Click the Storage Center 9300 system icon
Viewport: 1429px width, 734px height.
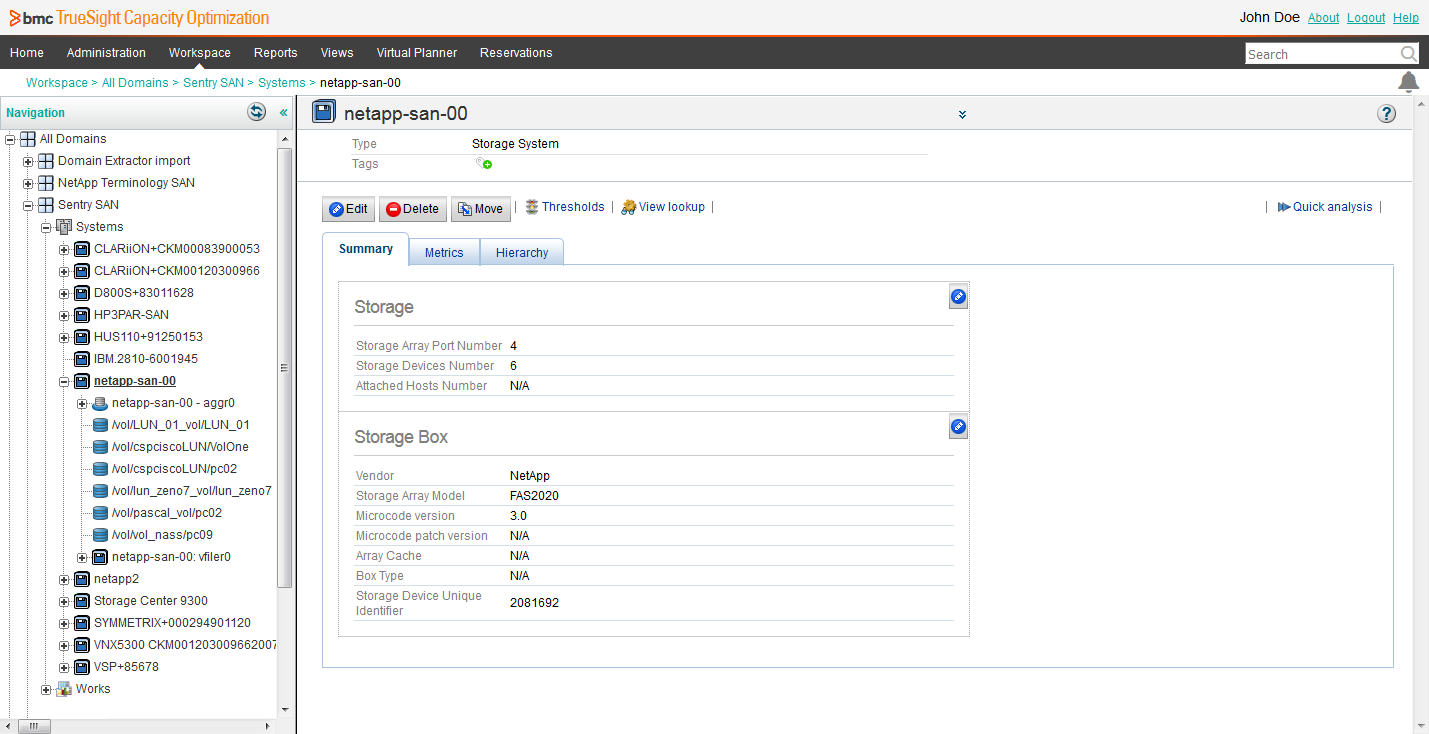pos(82,601)
